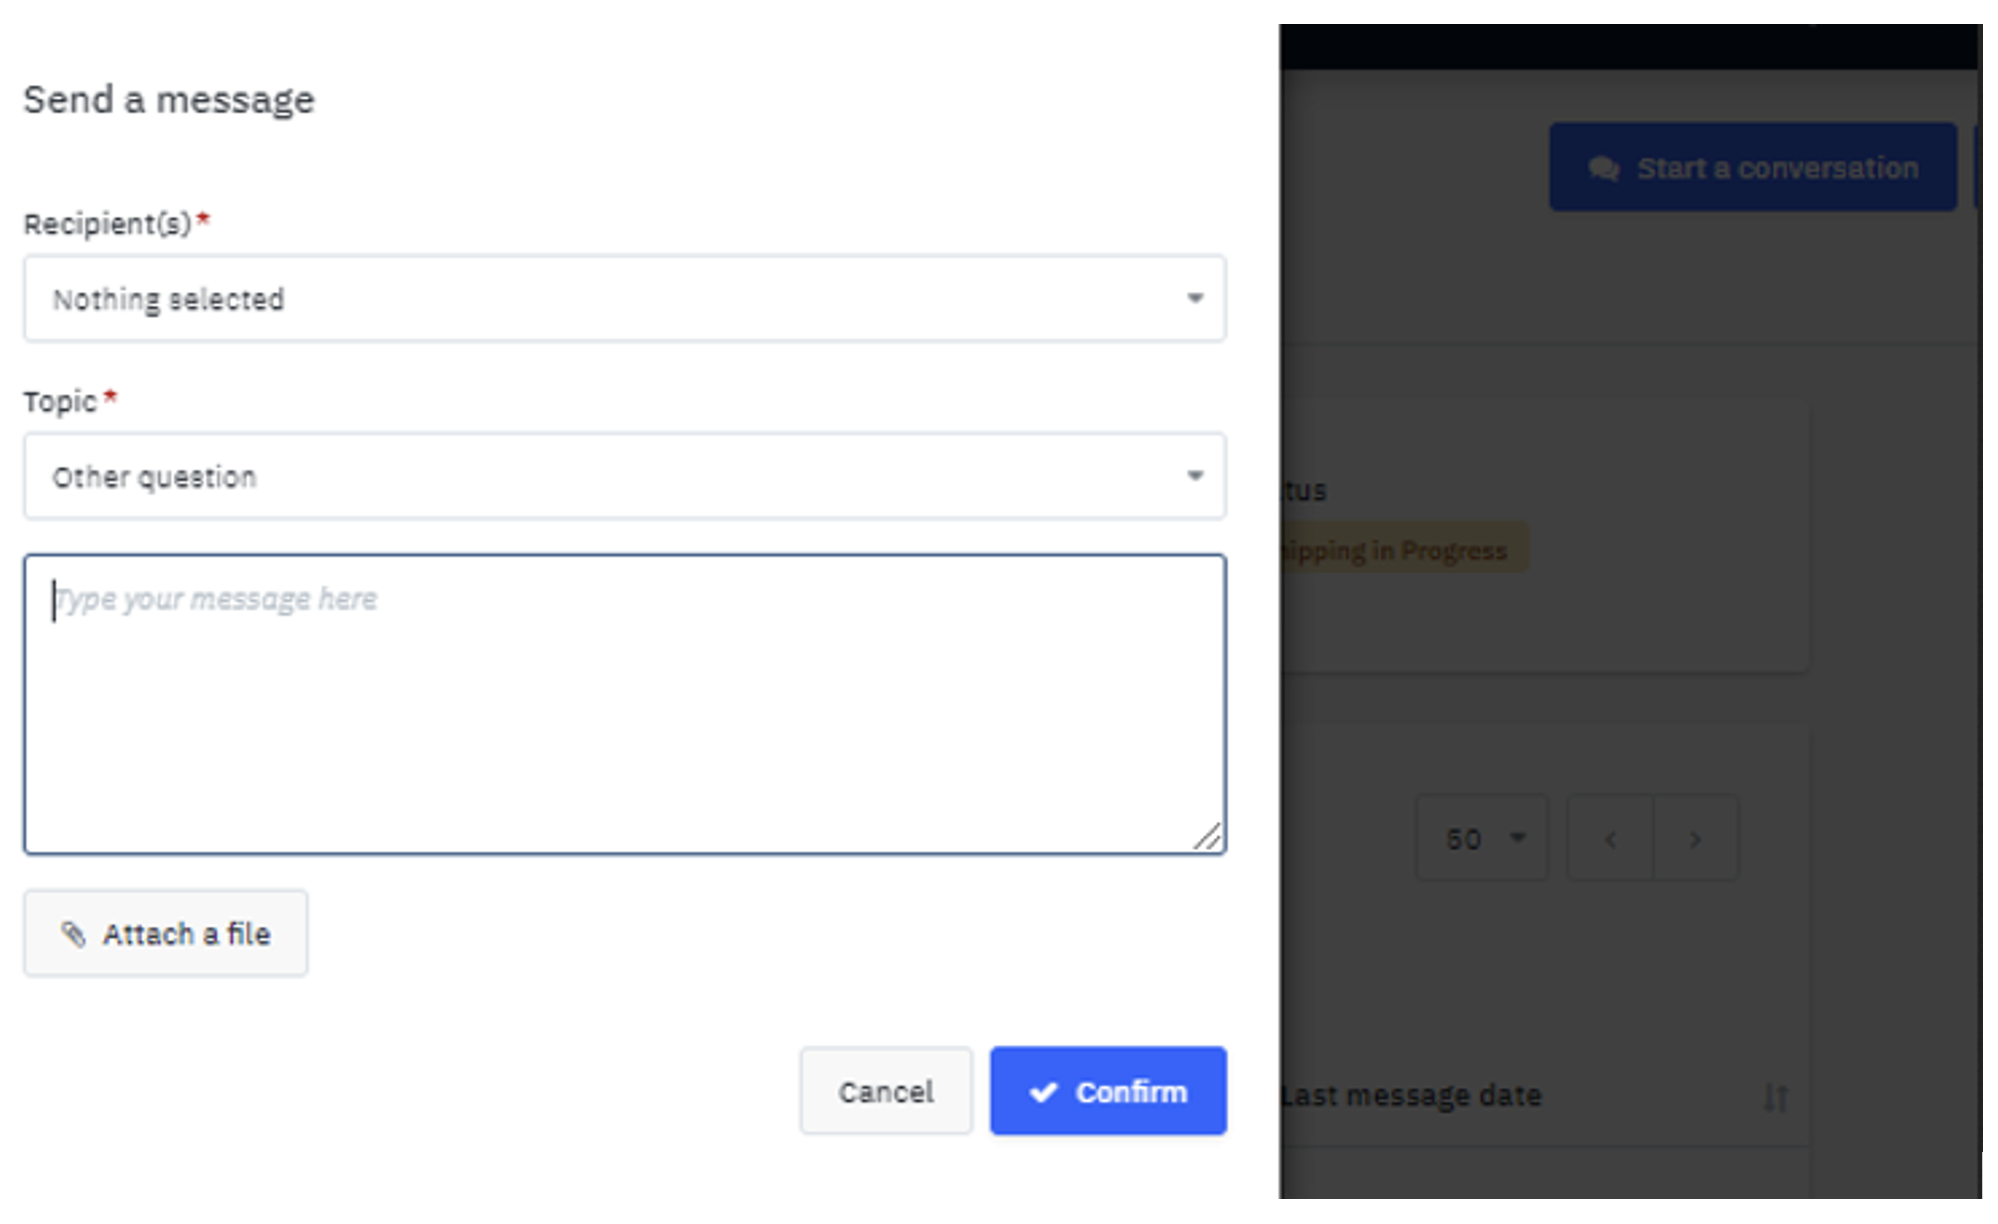1998x1224 pixels.
Task: Click the Recipient(s) dropdown caret arrow
Action: click(x=1195, y=298)
